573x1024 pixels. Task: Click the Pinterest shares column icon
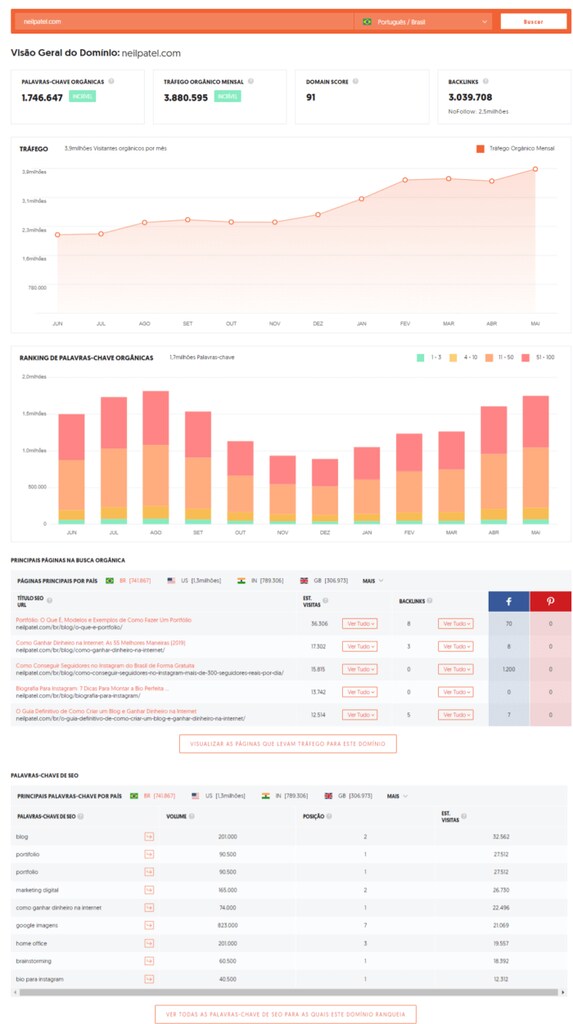(550, 601)
